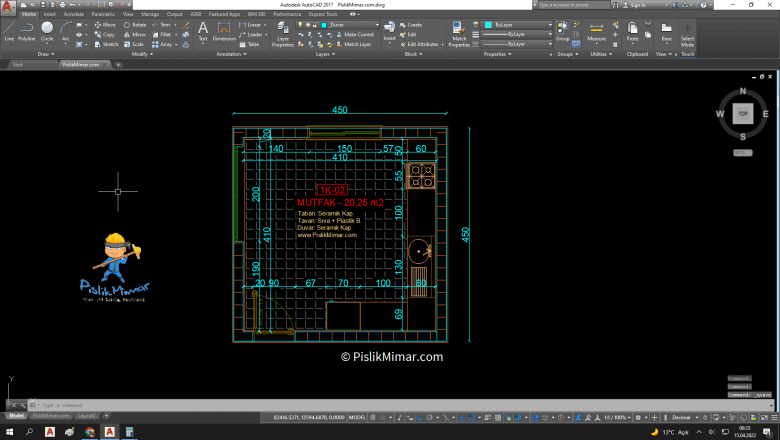Select the Line drawing tool
780x440 pixels.
[x=9, y=30]
